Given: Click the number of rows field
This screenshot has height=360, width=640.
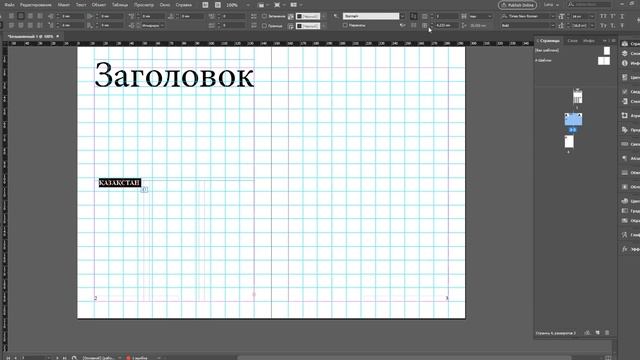Looking at the screenshot, I should (x=447, y=16).
